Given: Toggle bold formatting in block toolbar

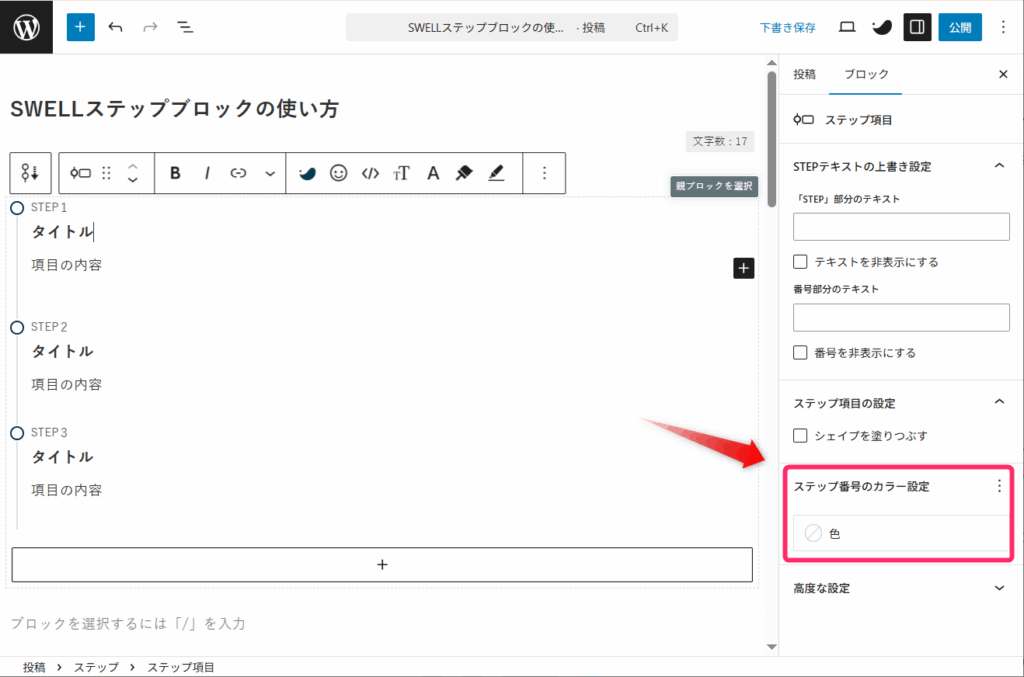Looking at the screenshot, I should (x=175, y=173).
